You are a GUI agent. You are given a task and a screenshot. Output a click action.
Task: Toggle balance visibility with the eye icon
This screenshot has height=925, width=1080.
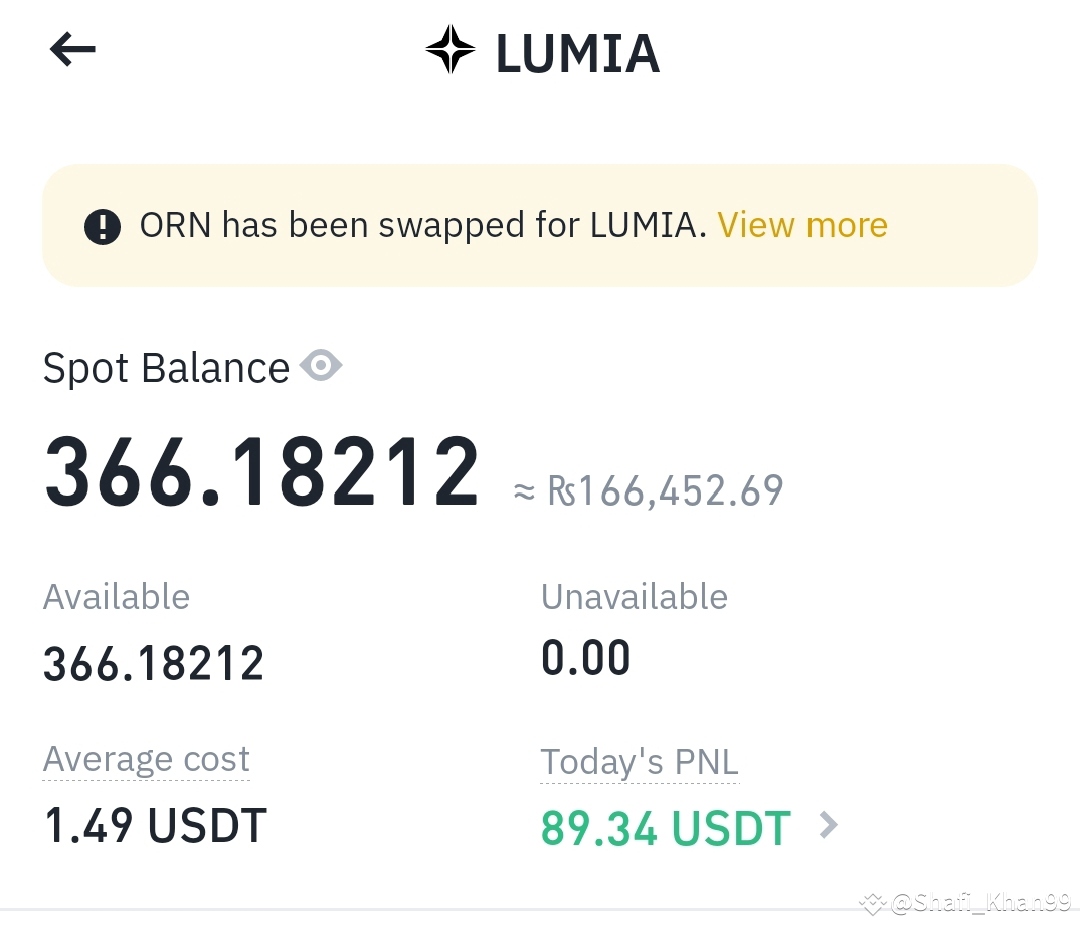coord(321,366)
